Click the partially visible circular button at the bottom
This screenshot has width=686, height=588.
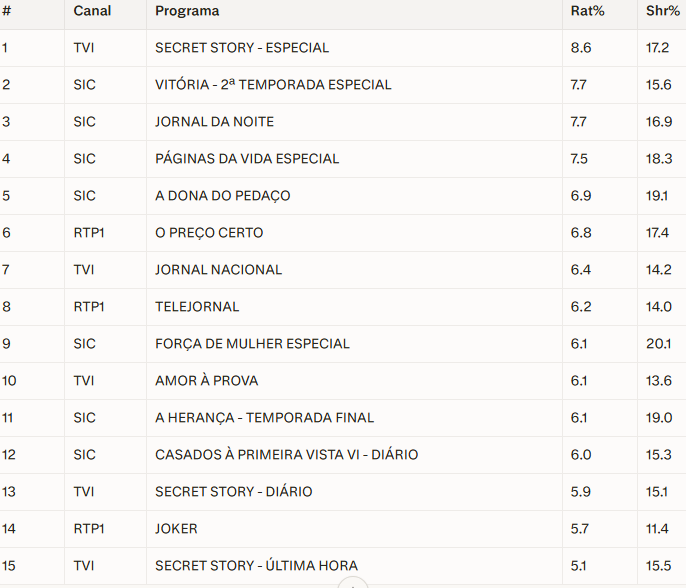353,583
